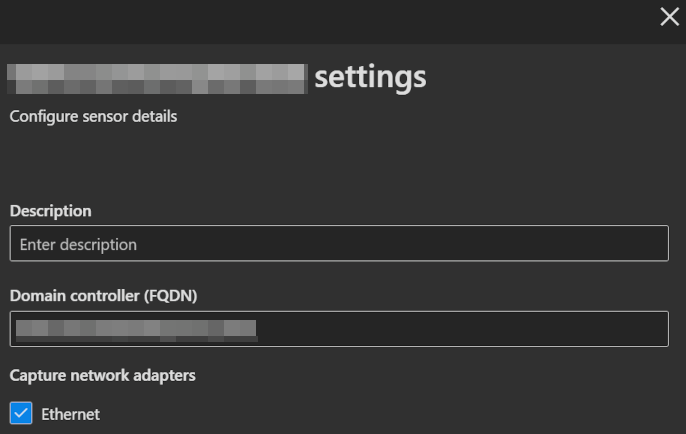686x434 pixels.
Task: Select the blurred domain controller value
Action: pos(136,329)
